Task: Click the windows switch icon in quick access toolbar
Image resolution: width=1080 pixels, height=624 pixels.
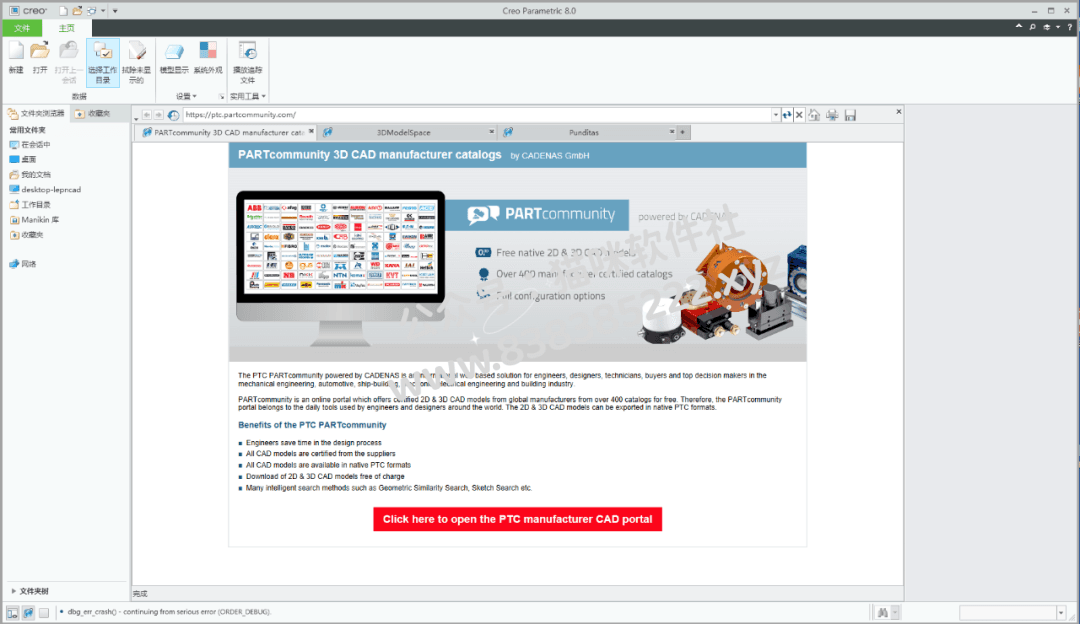Action: (92, 11)
